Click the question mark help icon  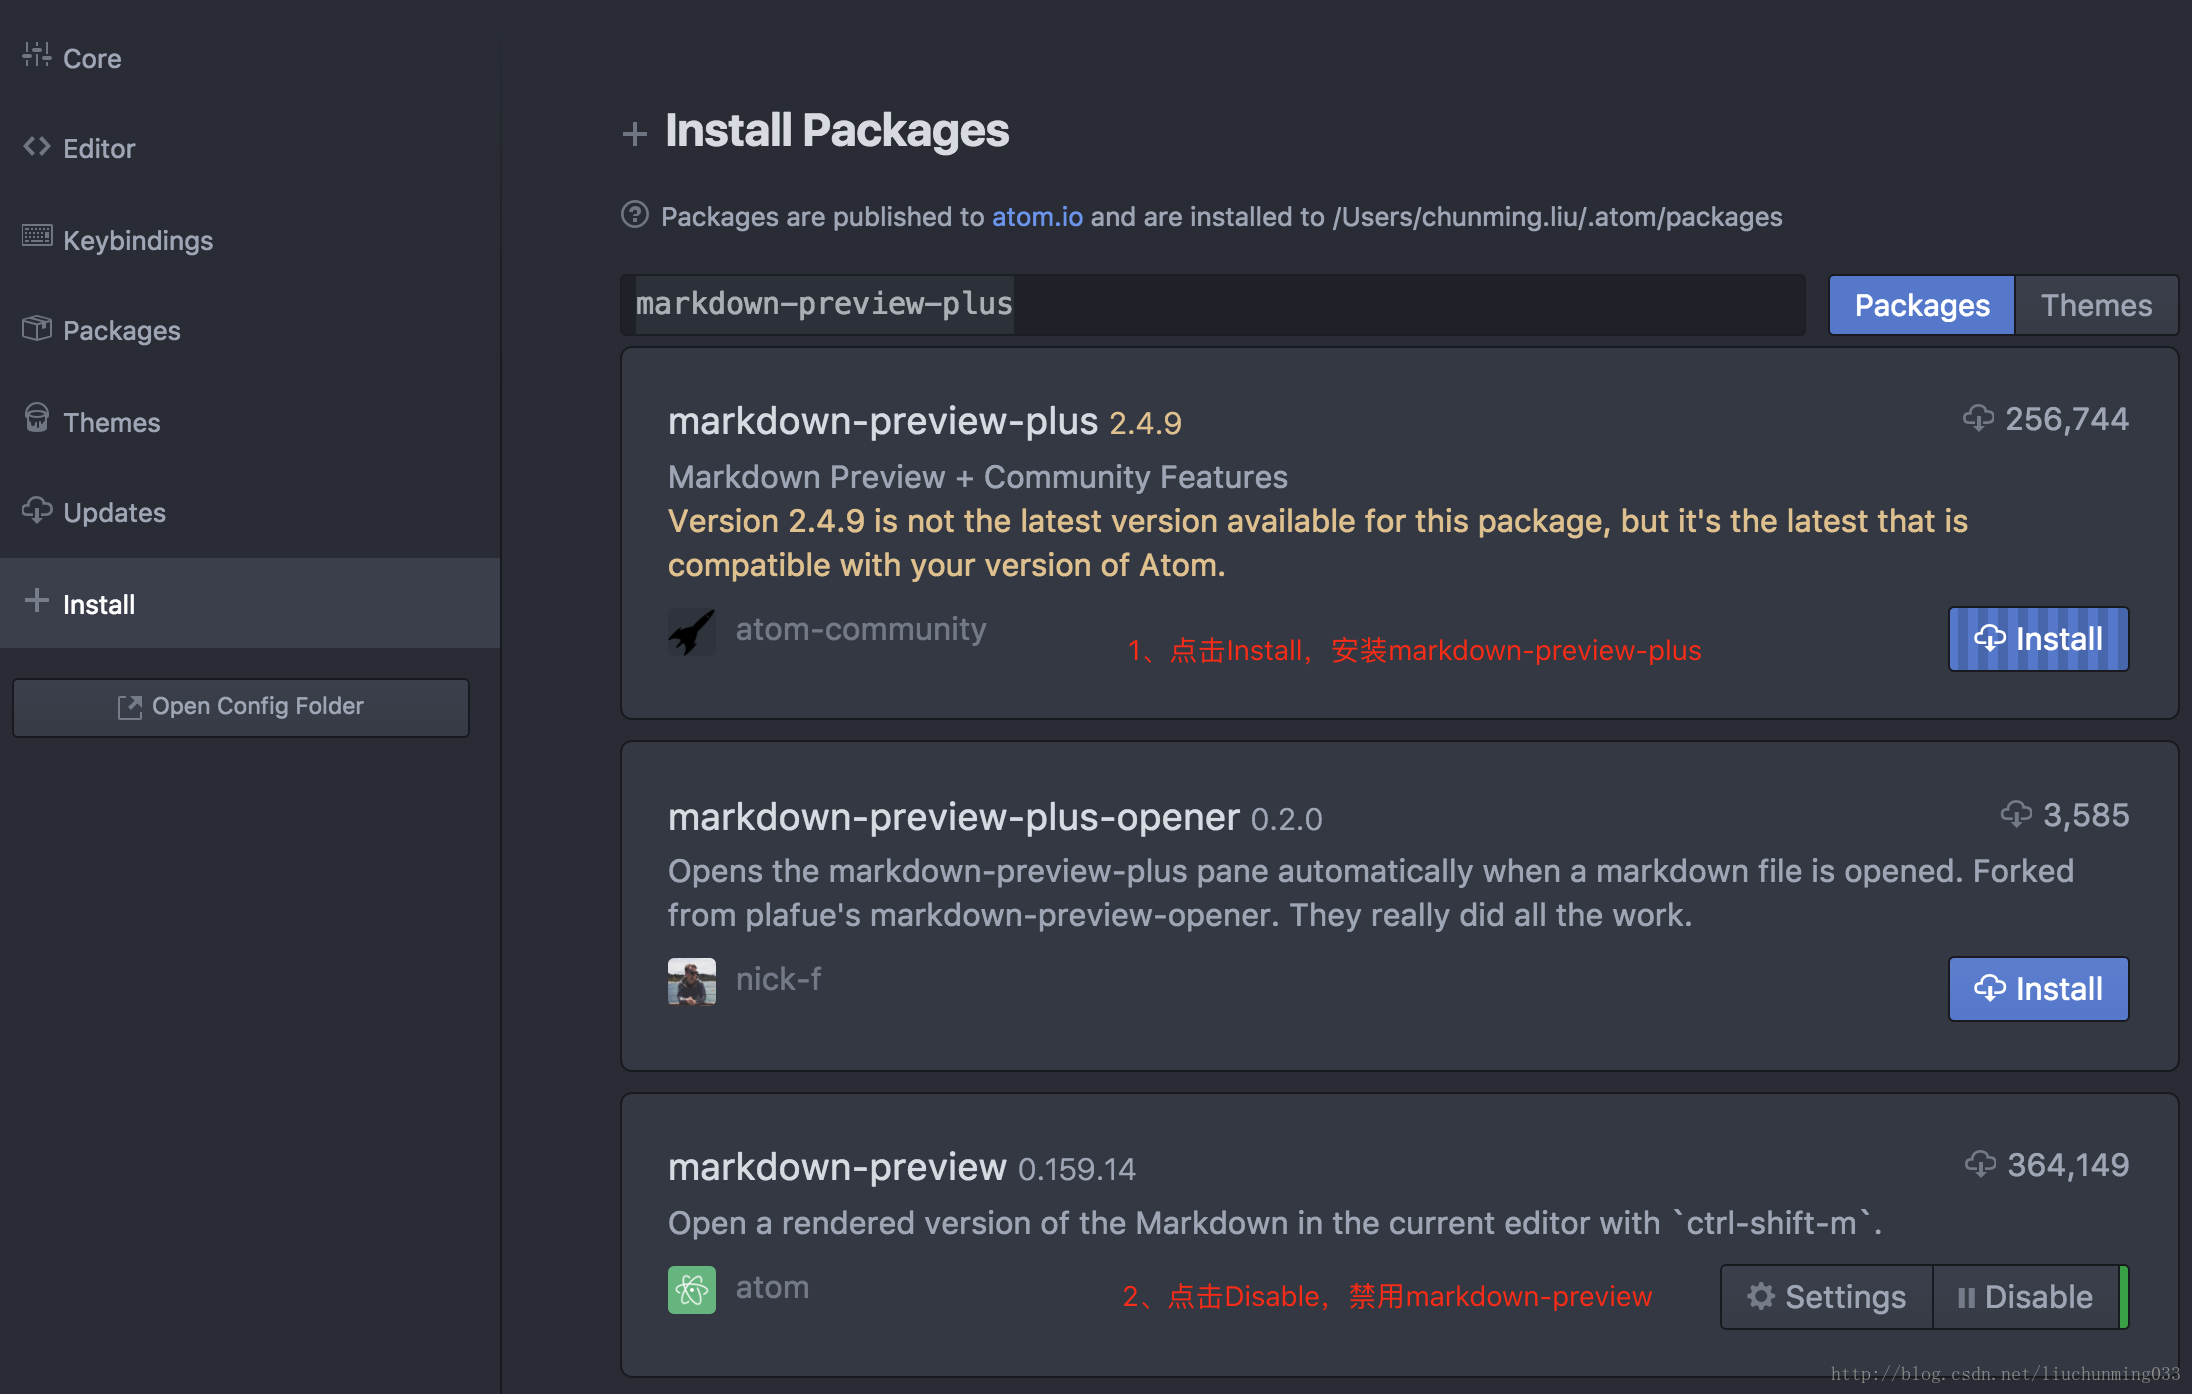pyautogui.click(x=635, y=214)
